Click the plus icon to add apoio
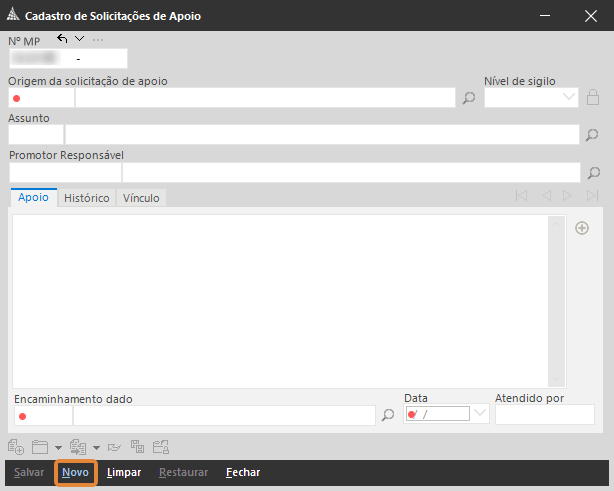The width and height of the screenshot is (614, 491). [x=582, y=228]
